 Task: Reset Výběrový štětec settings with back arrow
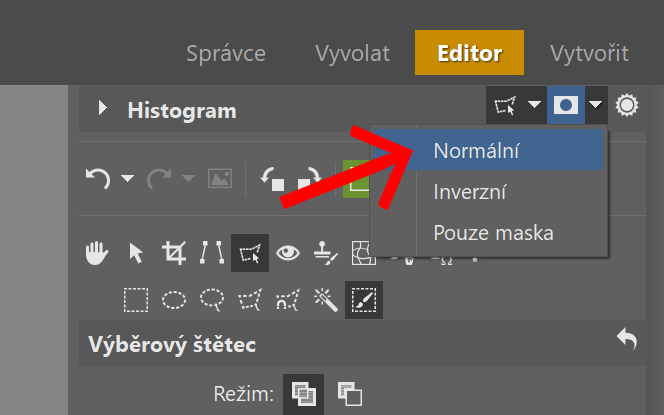(x=627, y=339)
